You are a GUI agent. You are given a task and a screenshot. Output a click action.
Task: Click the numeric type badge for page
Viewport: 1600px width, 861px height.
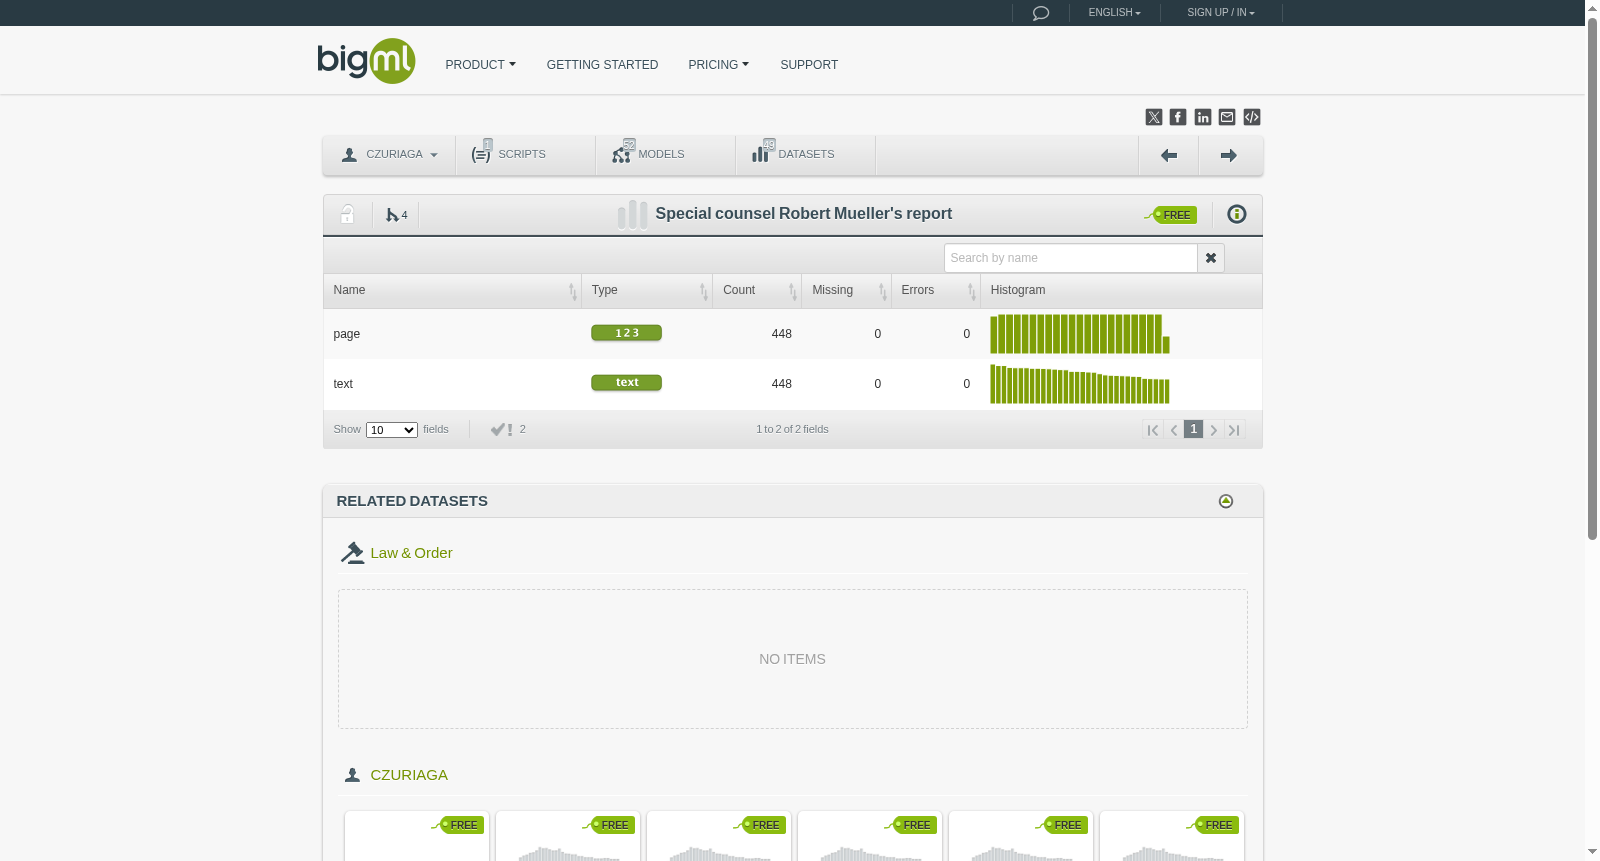[626, 333]
